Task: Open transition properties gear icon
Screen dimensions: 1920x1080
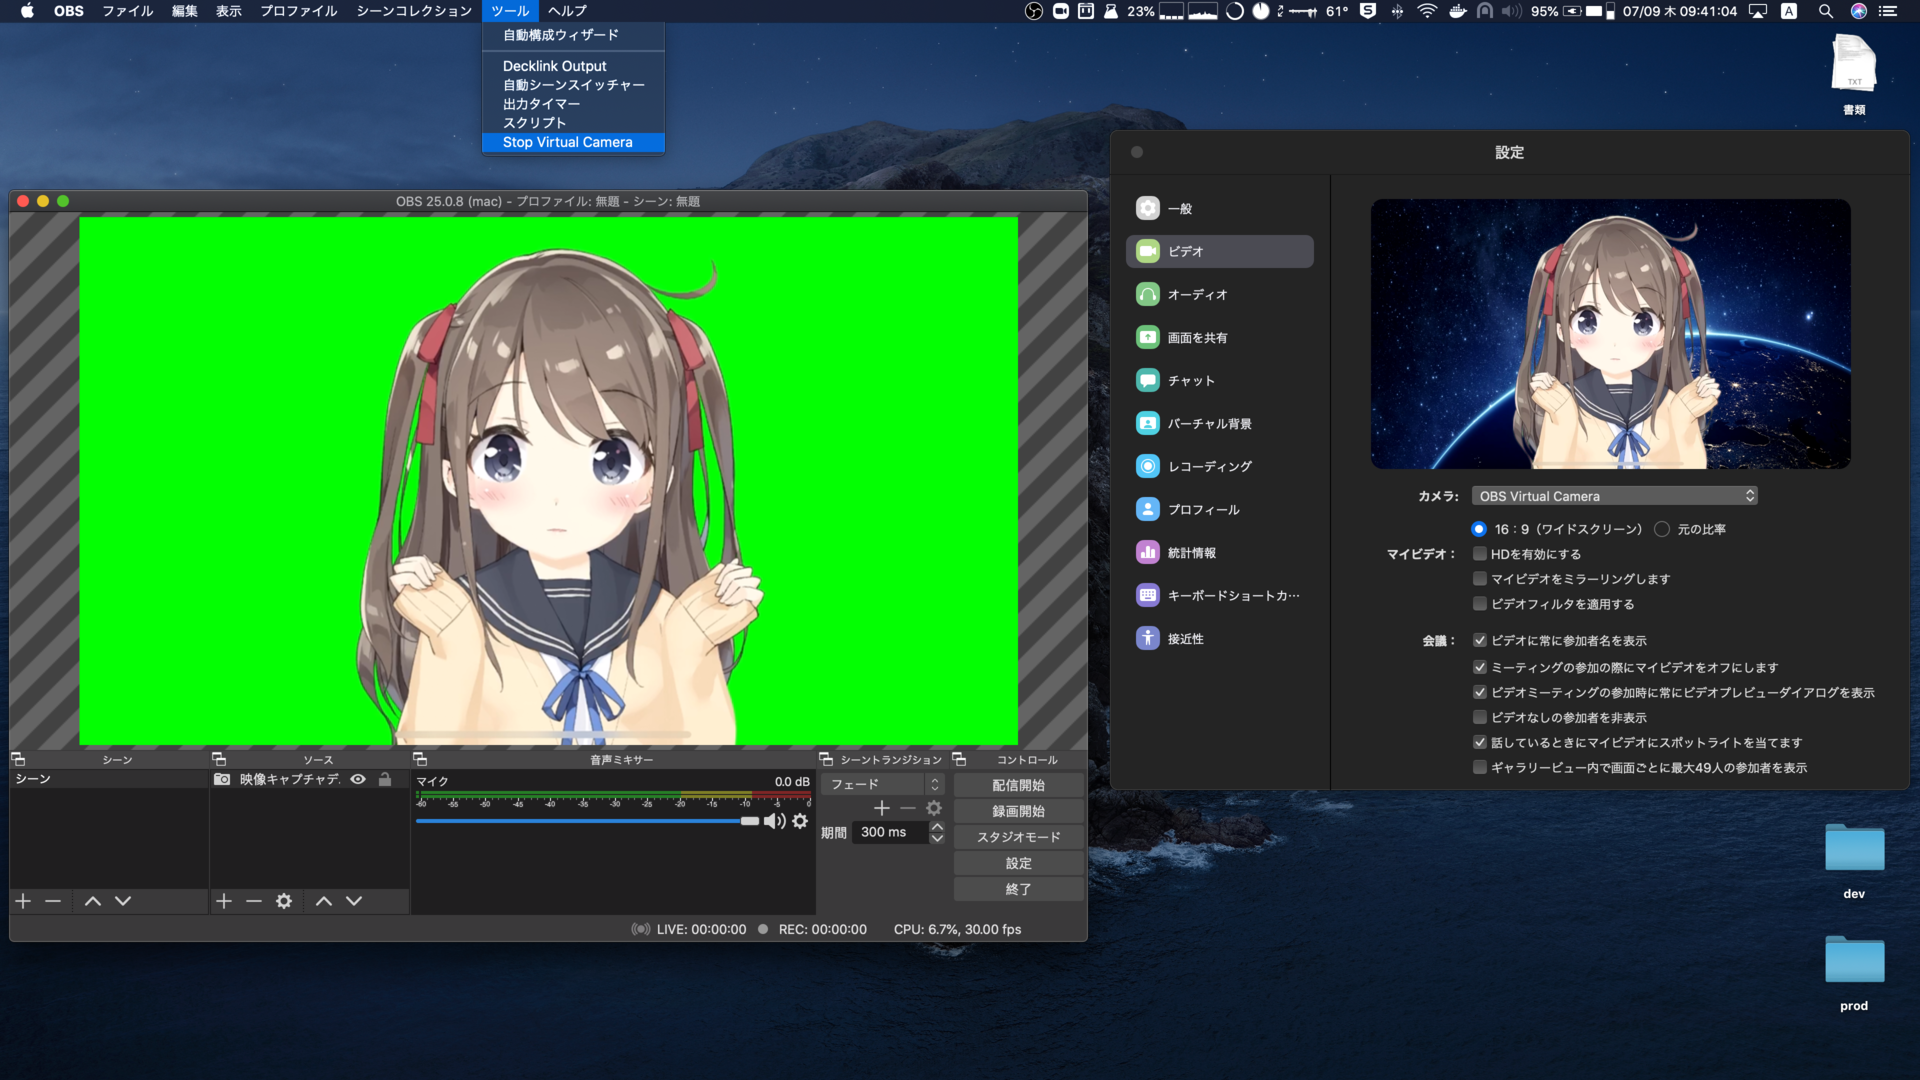Action: click(934, 808)
